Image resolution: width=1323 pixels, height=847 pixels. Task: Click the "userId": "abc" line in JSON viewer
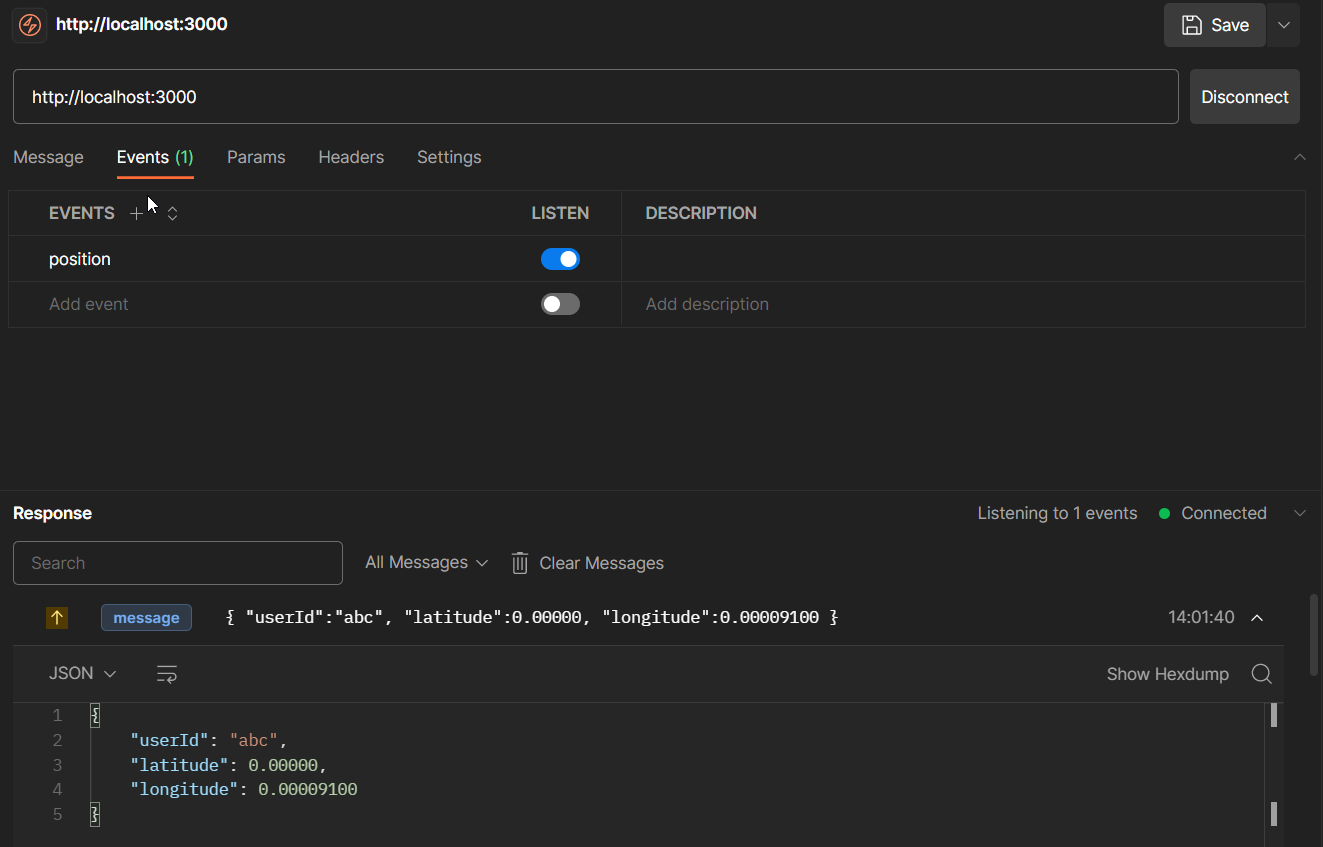208,741
